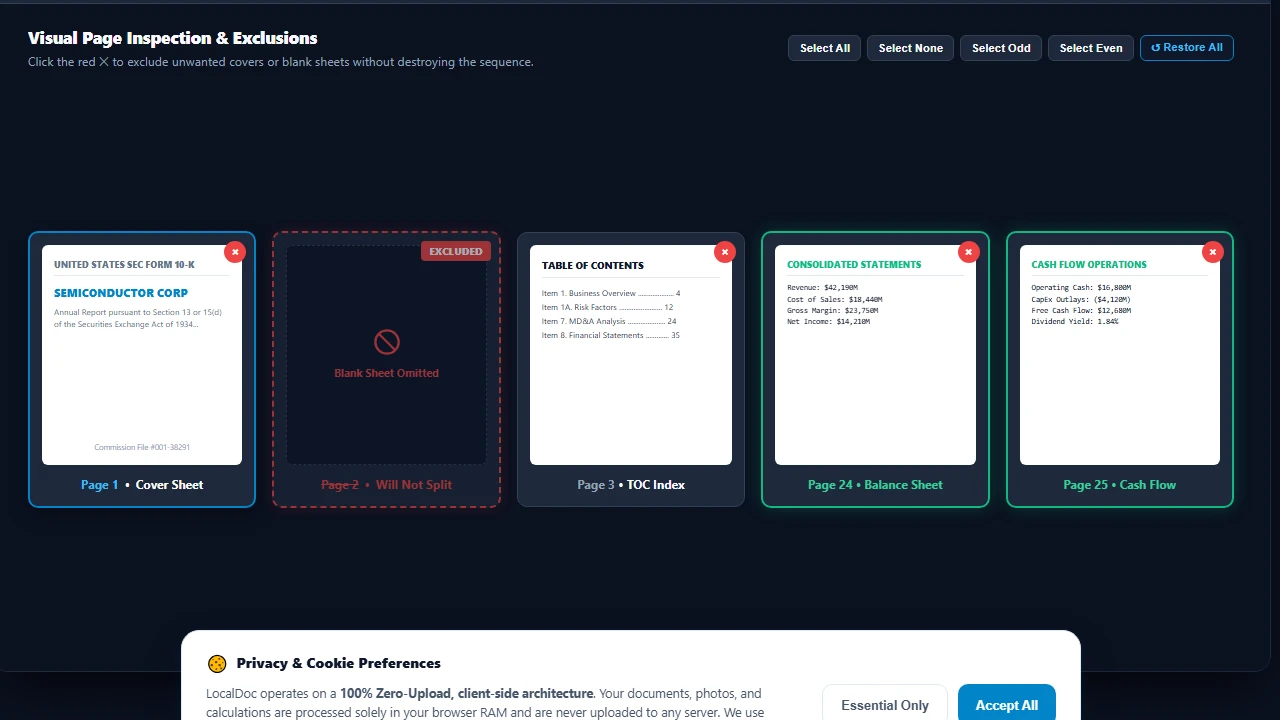Click 'Visual Page Inspection & Exclusions' heading
This screenshot has height=720, width=1280.
tap(172, 38)
